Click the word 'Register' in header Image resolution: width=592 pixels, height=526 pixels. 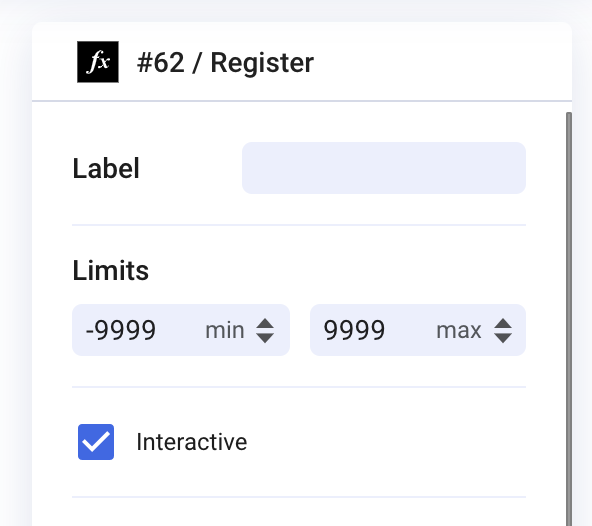[262, 63]
